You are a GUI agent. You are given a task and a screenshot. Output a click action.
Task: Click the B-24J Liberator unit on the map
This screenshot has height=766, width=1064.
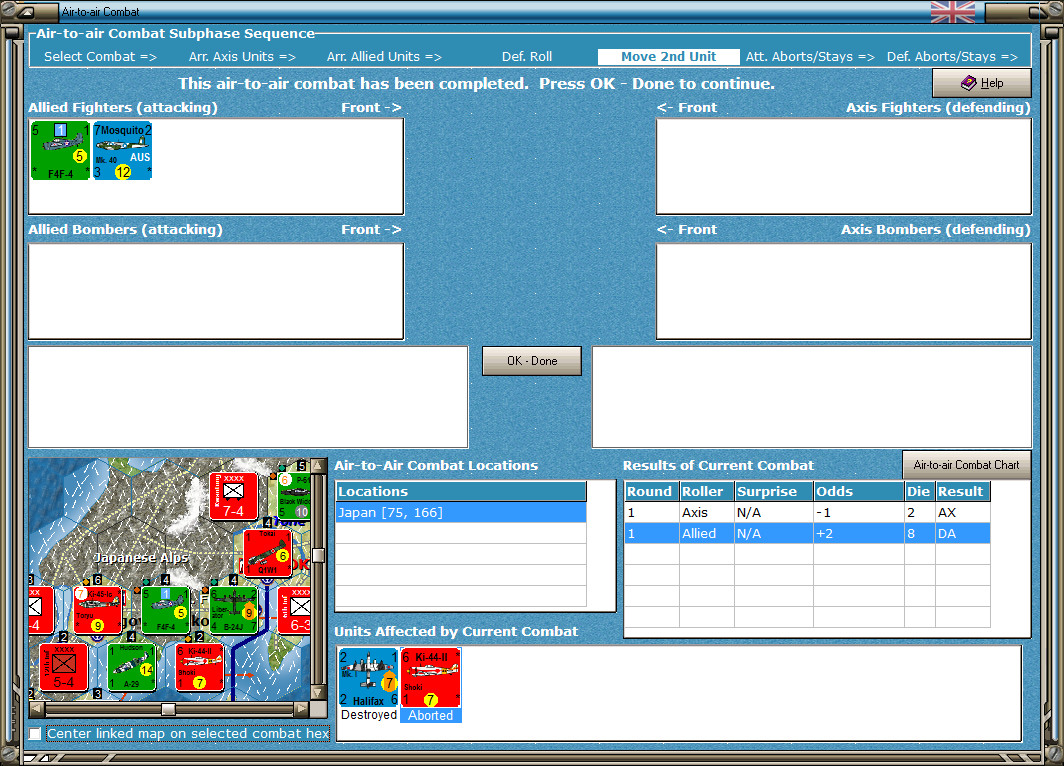click(x=233, y=610)
